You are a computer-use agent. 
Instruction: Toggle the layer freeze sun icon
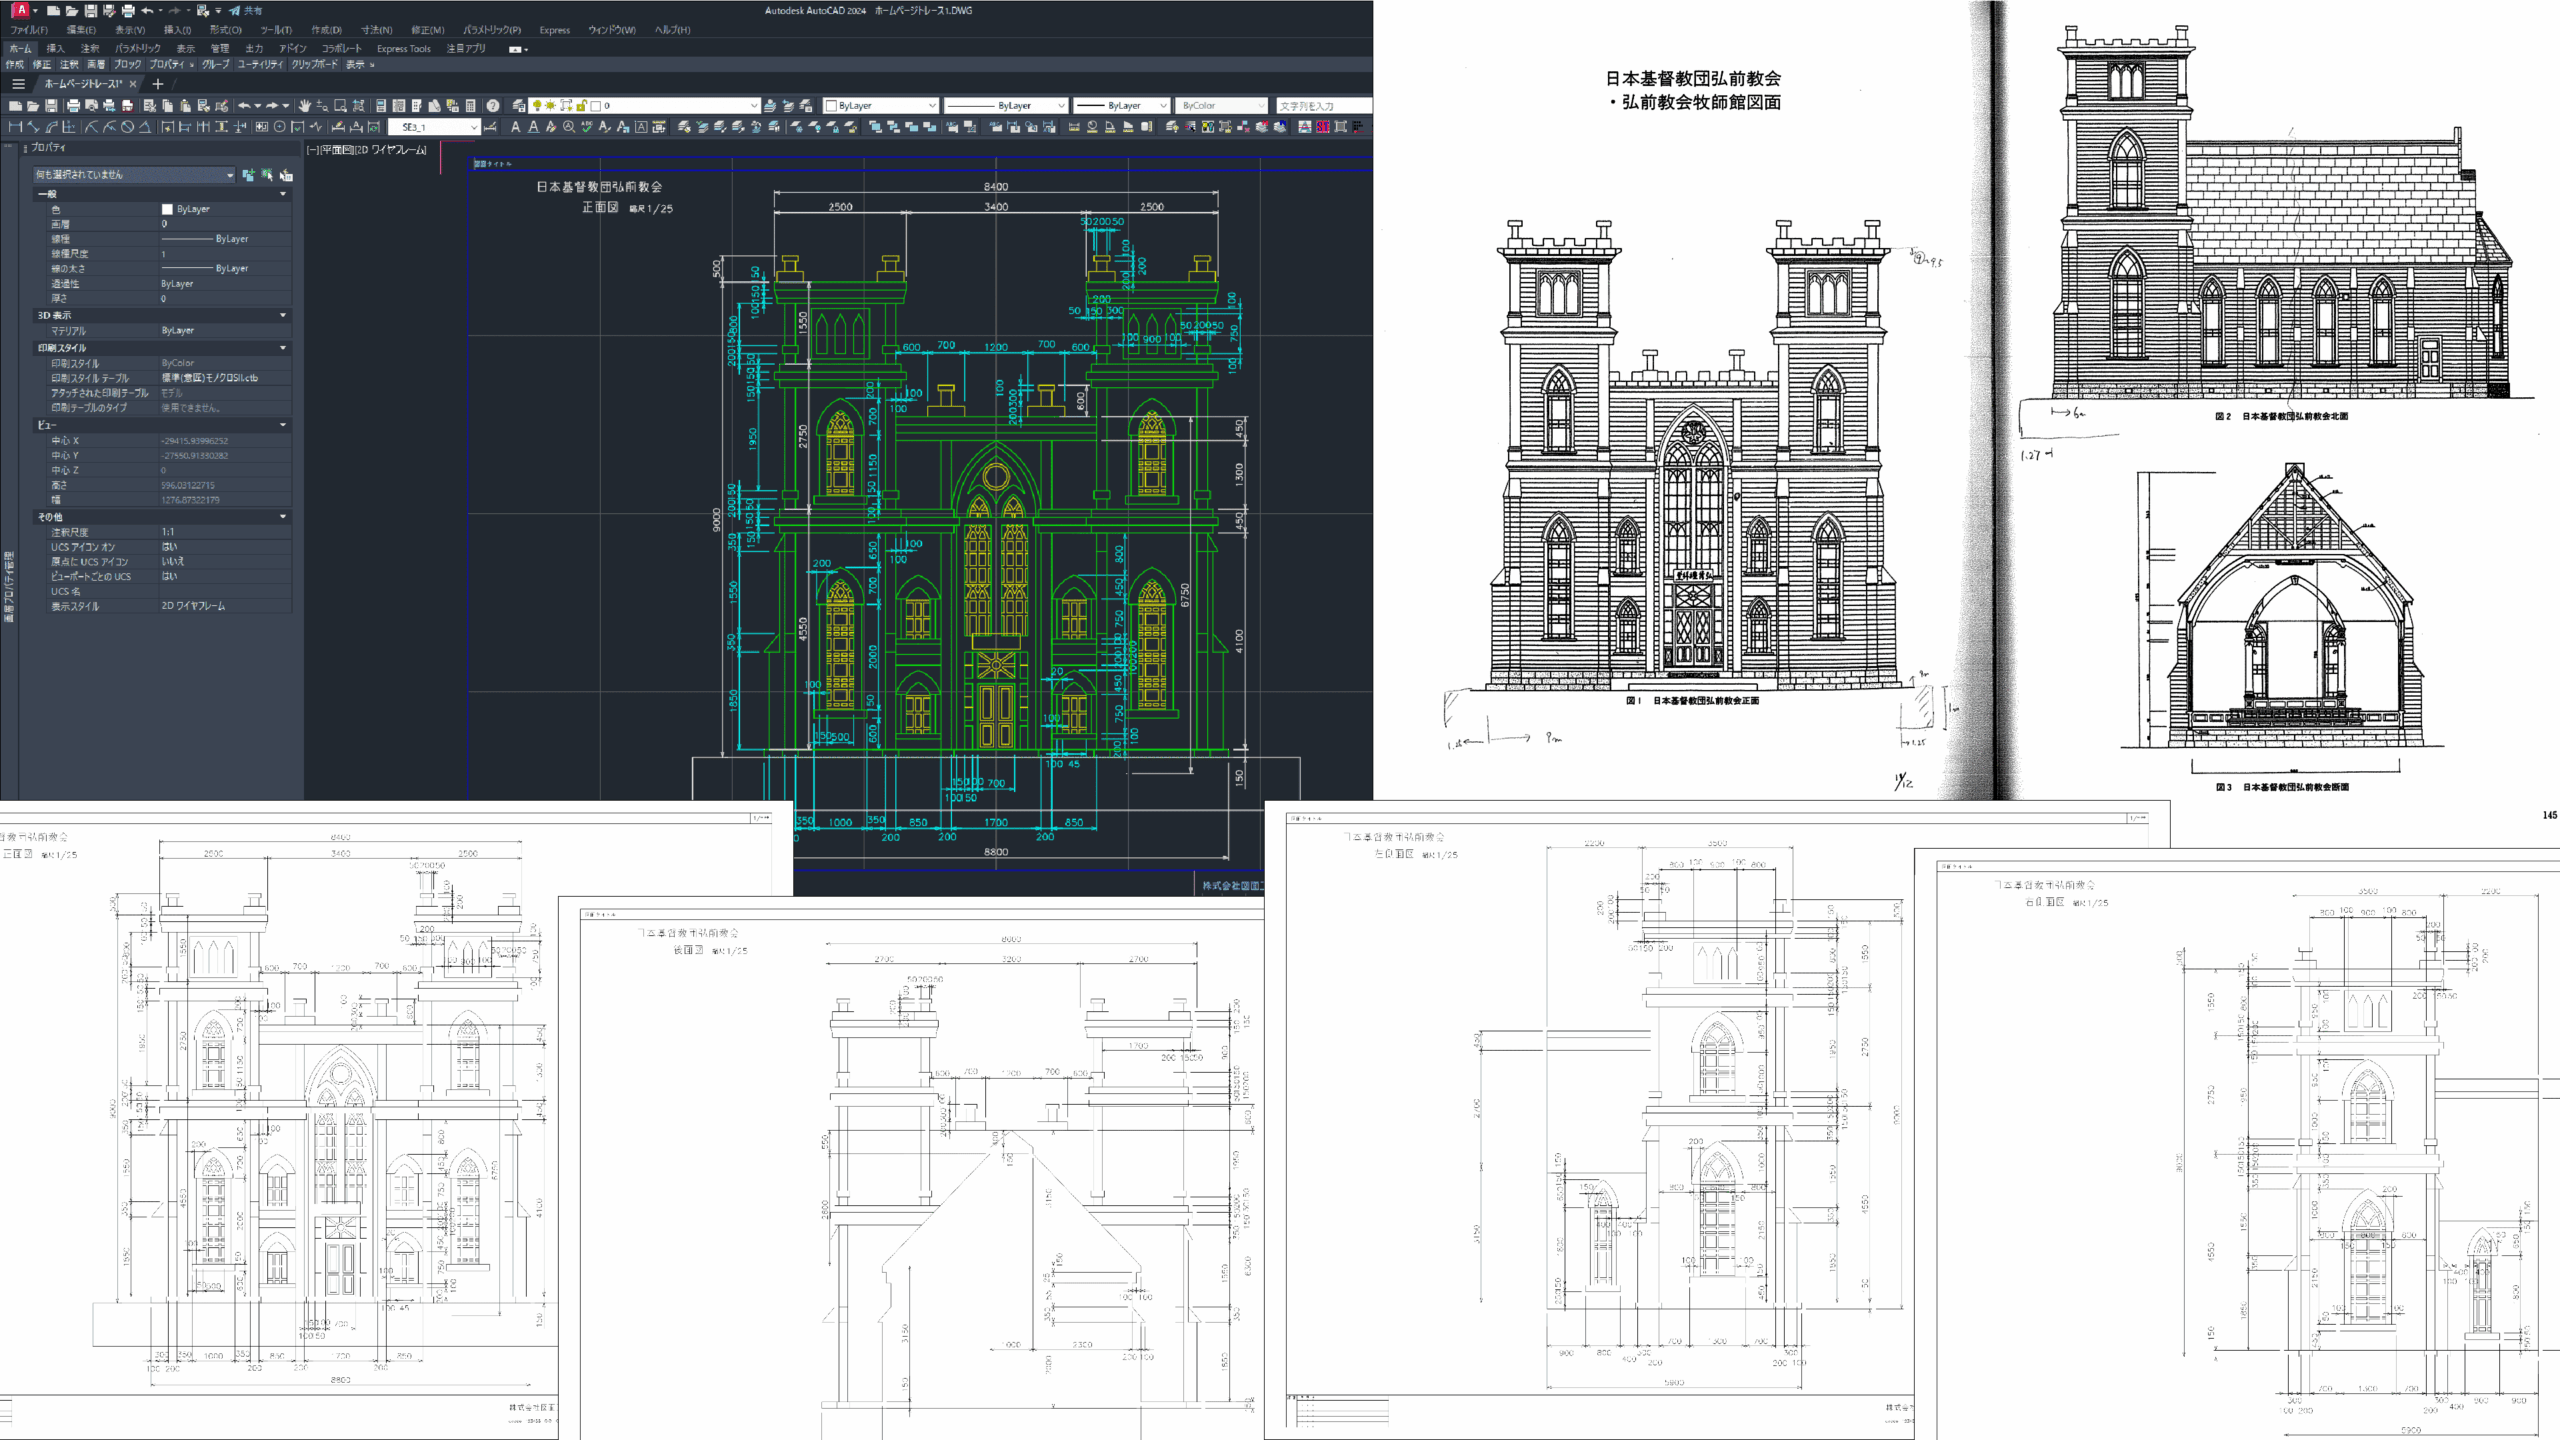551,105
